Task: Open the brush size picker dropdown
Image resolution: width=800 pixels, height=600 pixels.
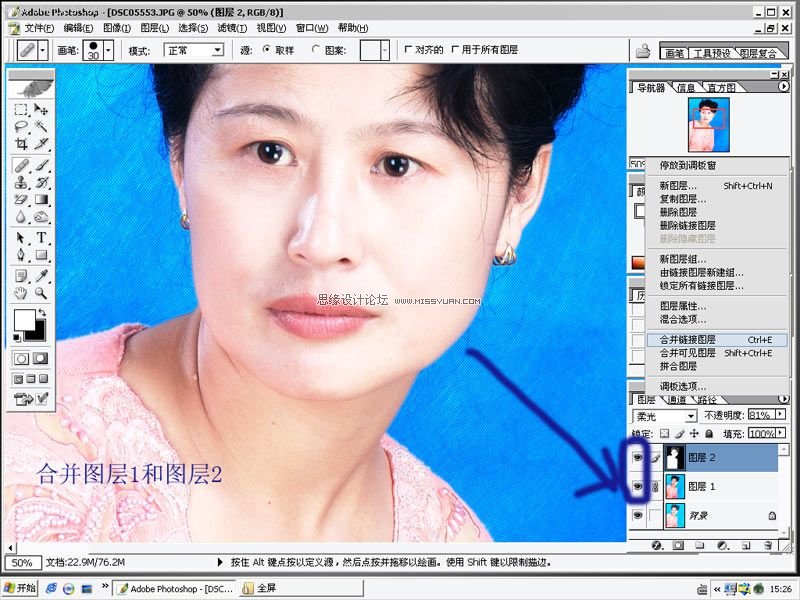Action: click(108, 51)
